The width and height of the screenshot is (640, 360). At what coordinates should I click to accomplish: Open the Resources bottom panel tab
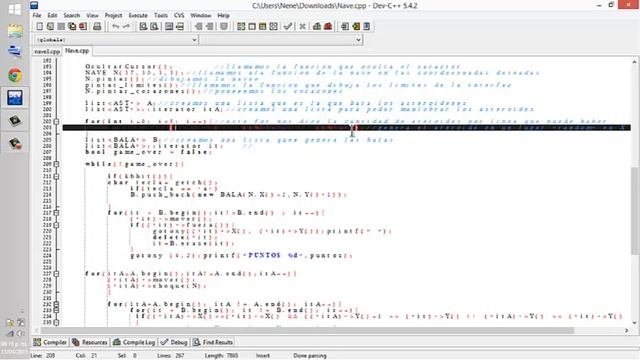coord(90,342)
